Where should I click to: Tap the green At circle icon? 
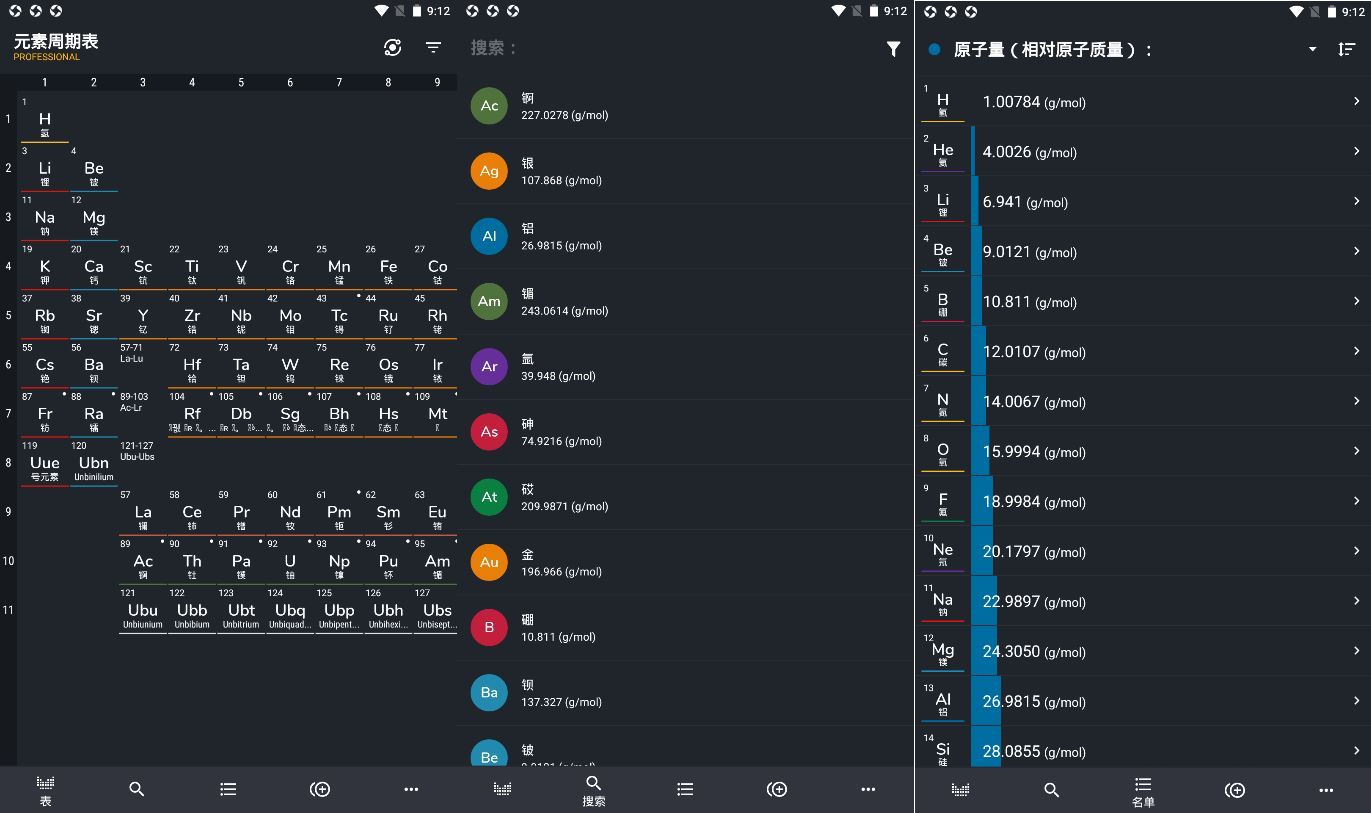coord(489,497)
